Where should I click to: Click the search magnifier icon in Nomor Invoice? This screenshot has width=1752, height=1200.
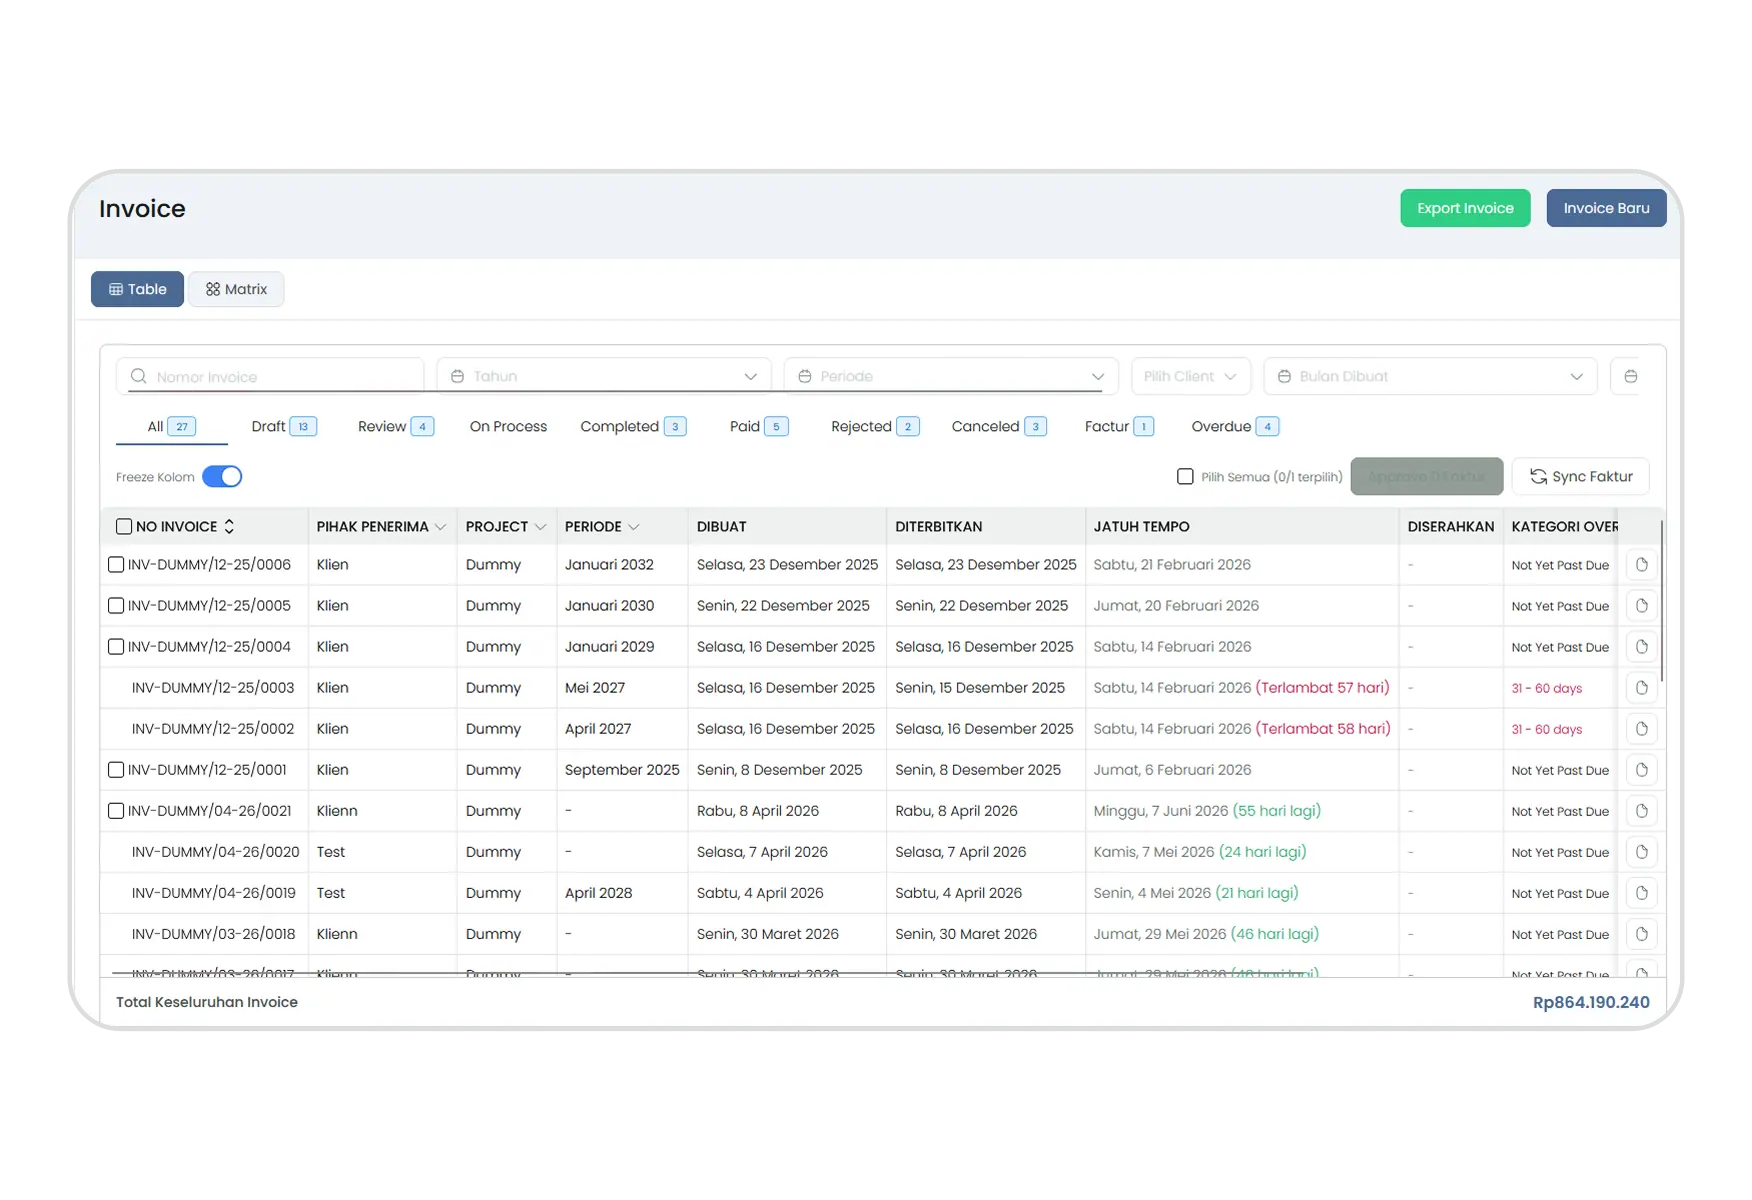tap(139, 377)
